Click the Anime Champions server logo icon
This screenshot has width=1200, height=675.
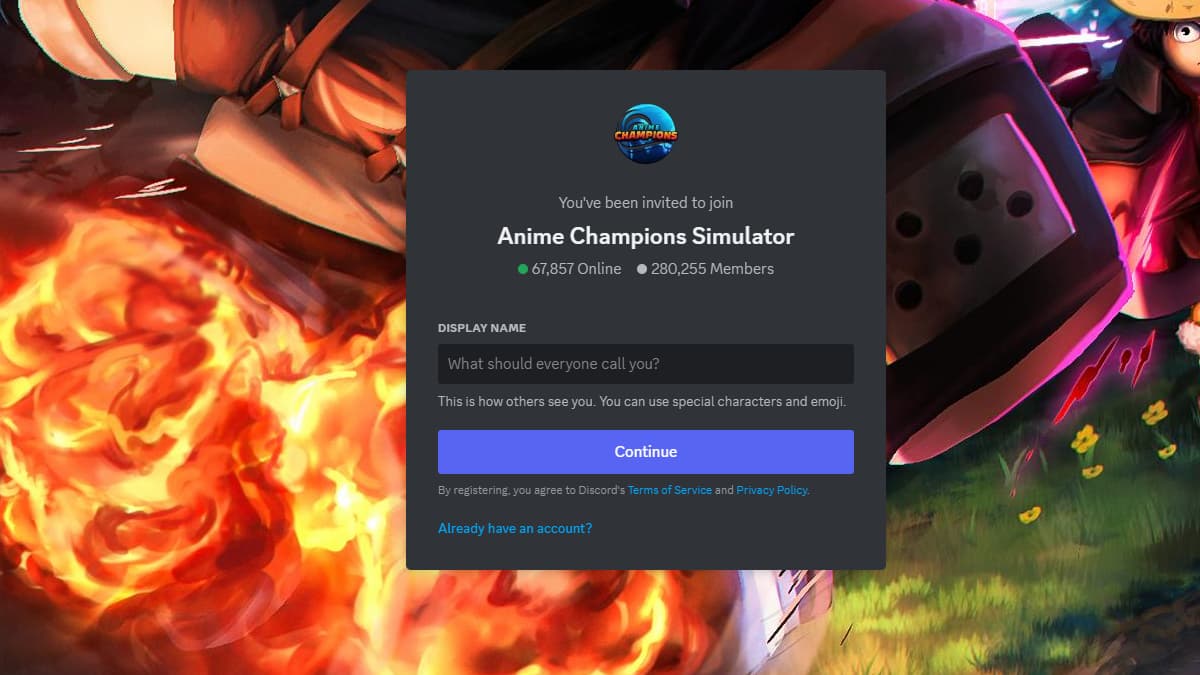[646, 133]
